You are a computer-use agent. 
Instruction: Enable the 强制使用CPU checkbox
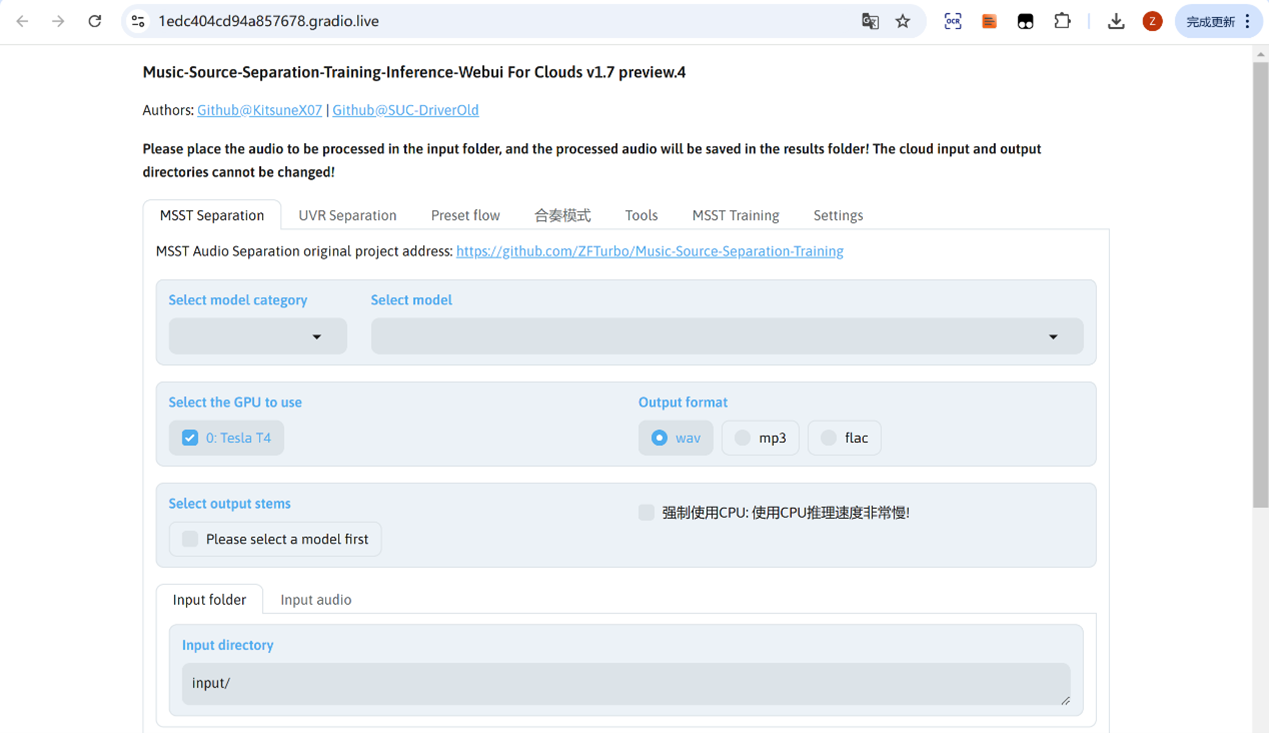coord(647,513)
